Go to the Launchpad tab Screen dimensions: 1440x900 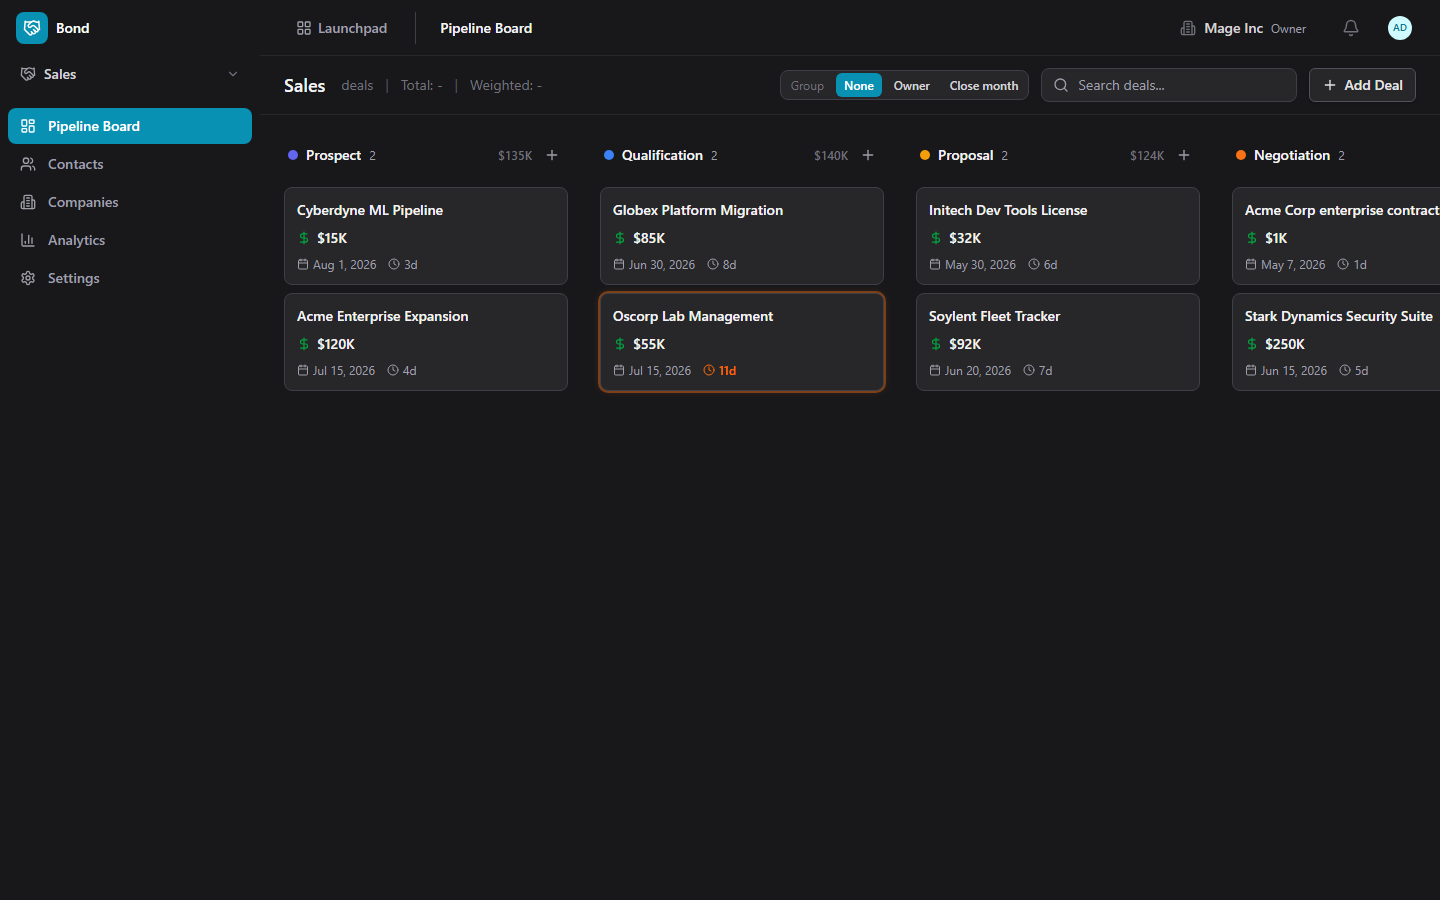click(x=342, y=28)
